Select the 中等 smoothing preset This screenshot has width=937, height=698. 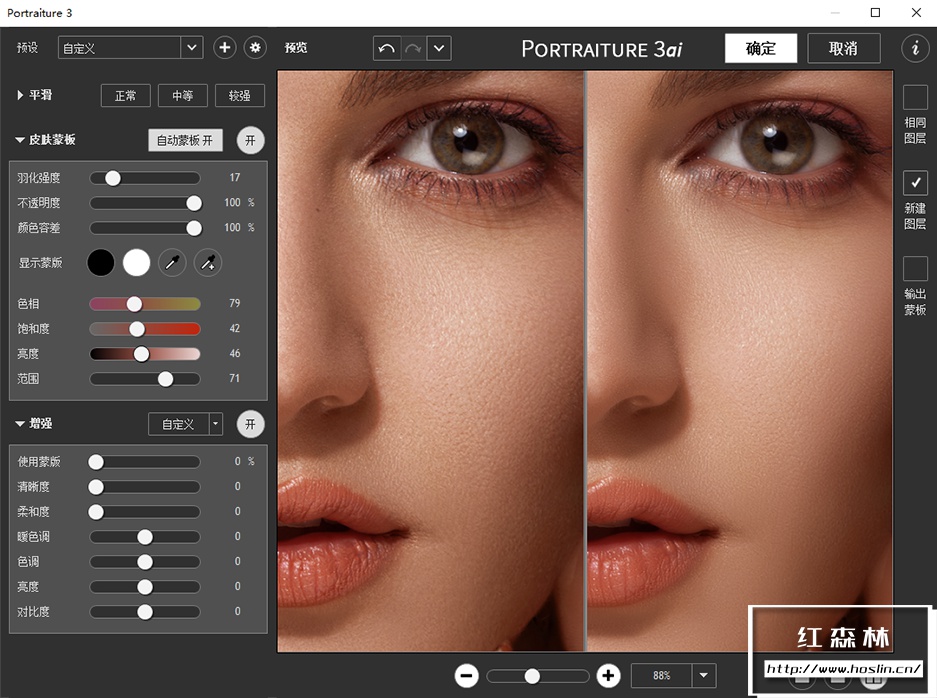(182, 96)
